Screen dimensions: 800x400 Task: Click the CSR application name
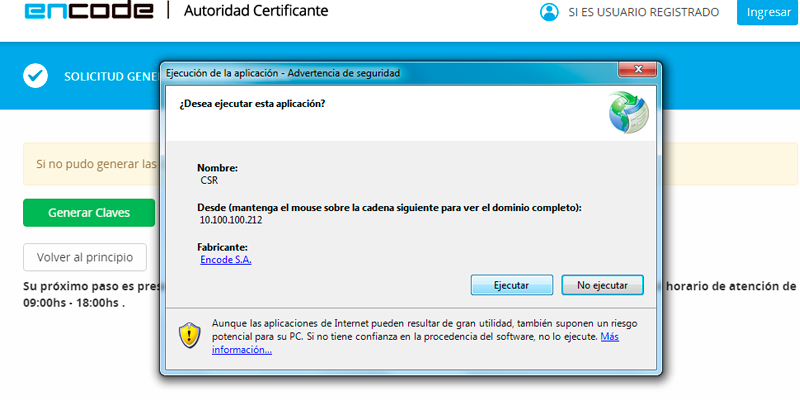[209, 182]
